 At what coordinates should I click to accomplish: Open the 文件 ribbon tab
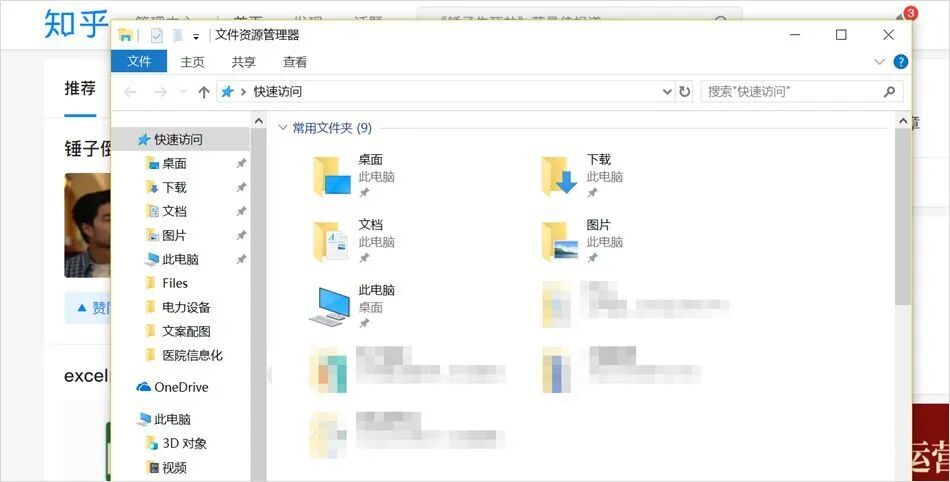tap(139, 61)
